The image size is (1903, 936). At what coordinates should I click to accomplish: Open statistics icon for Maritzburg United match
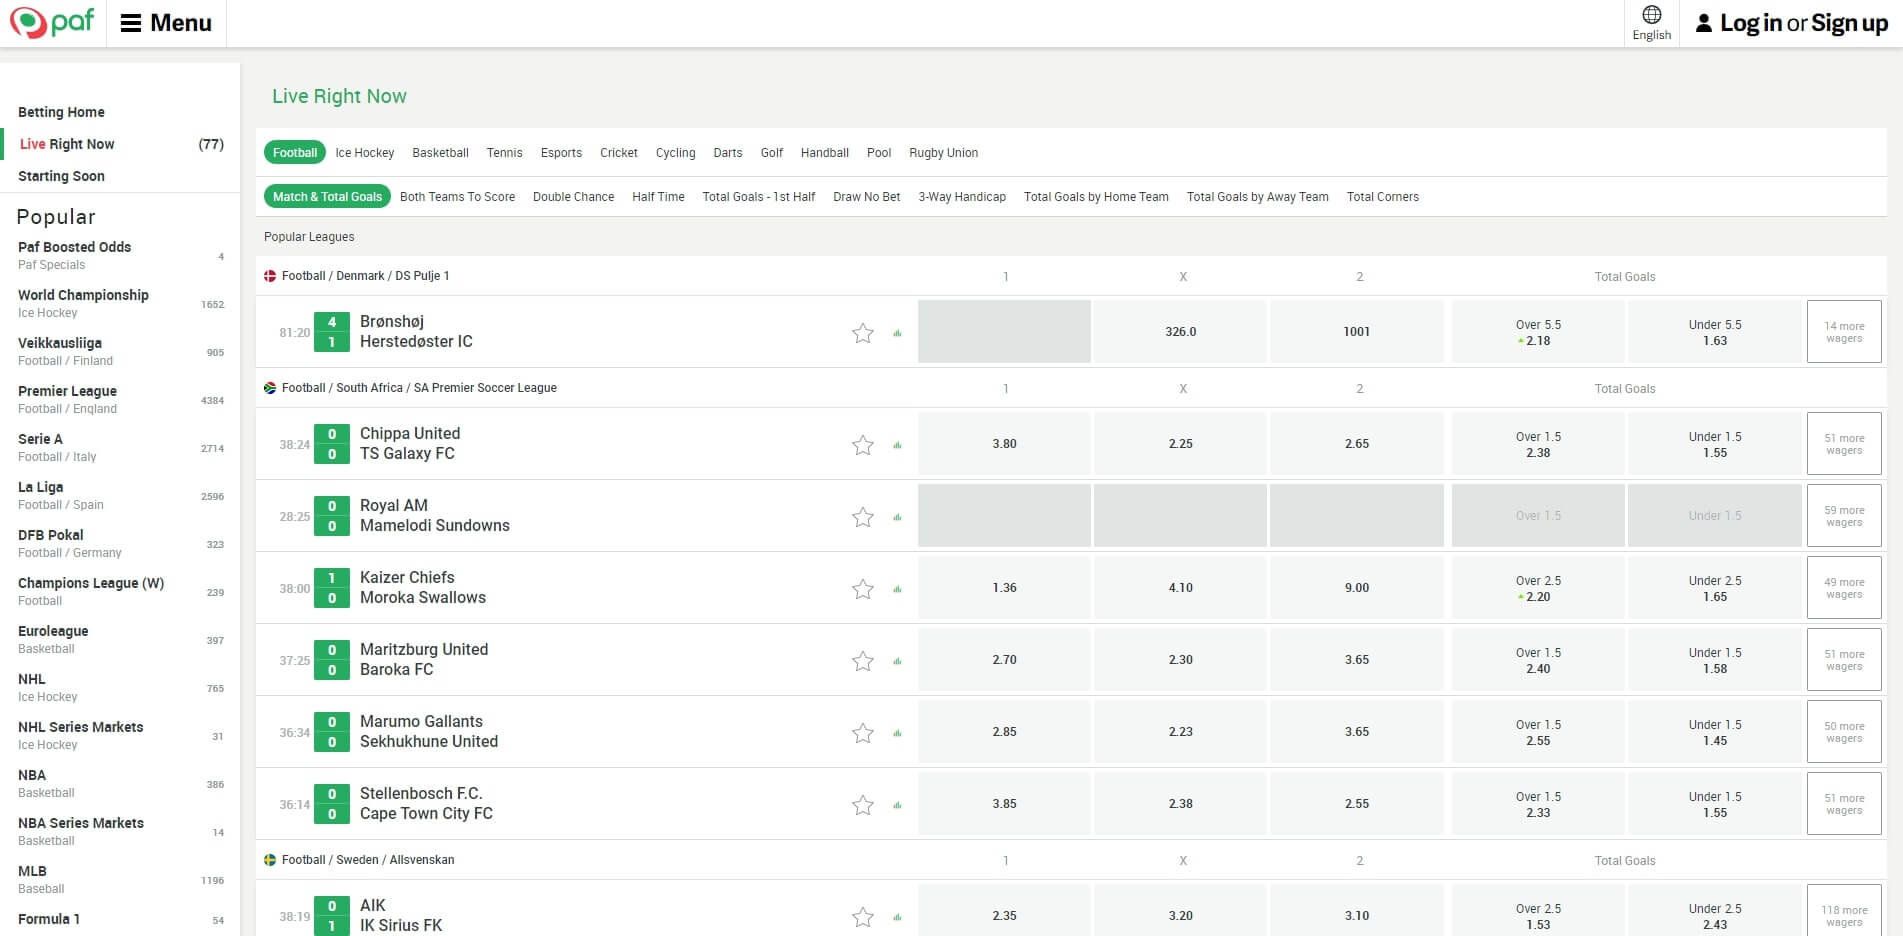pos(897,661)
